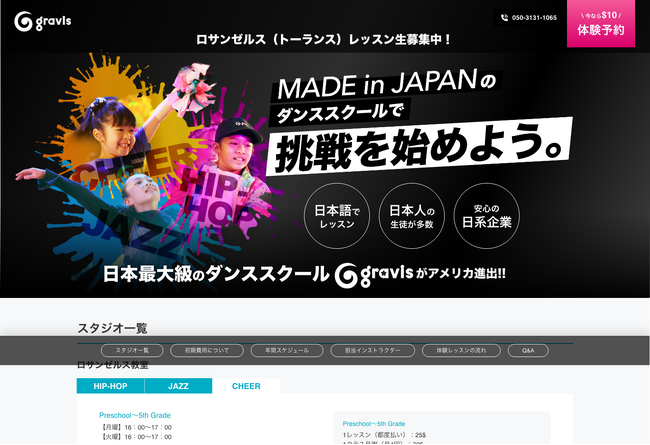Click the ロサンゼルス教室 subheading
650x445 pixels.
tap(113, 365)
